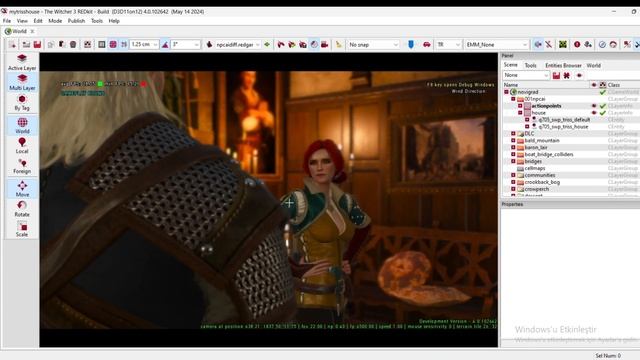Toggle green checkmark on house row
Image resolution: width=640 pixels, height=360 pixels.
[602, 113]
